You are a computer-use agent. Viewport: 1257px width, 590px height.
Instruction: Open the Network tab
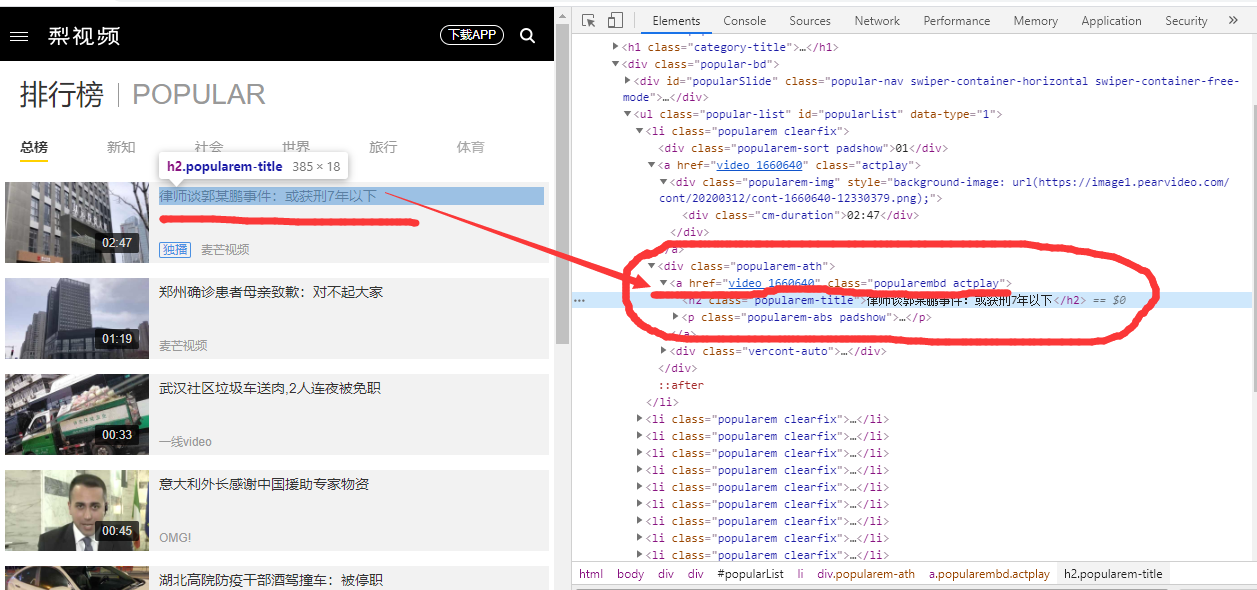point(877,20)
